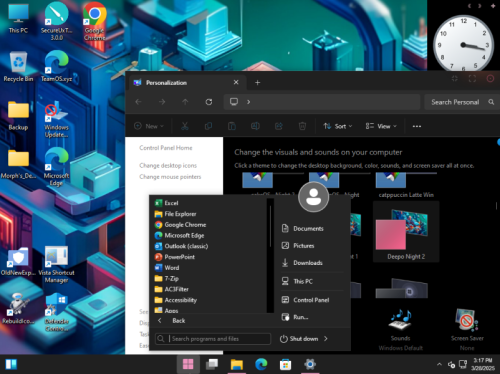Open Microsoft Edge from the taskbar

pos(261,364)
